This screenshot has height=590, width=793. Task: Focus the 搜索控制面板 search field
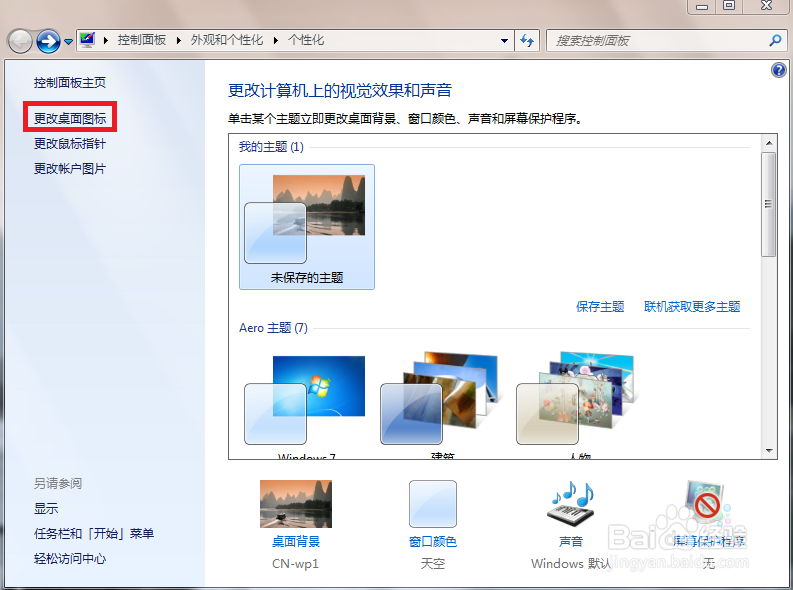tap(657, 40)
